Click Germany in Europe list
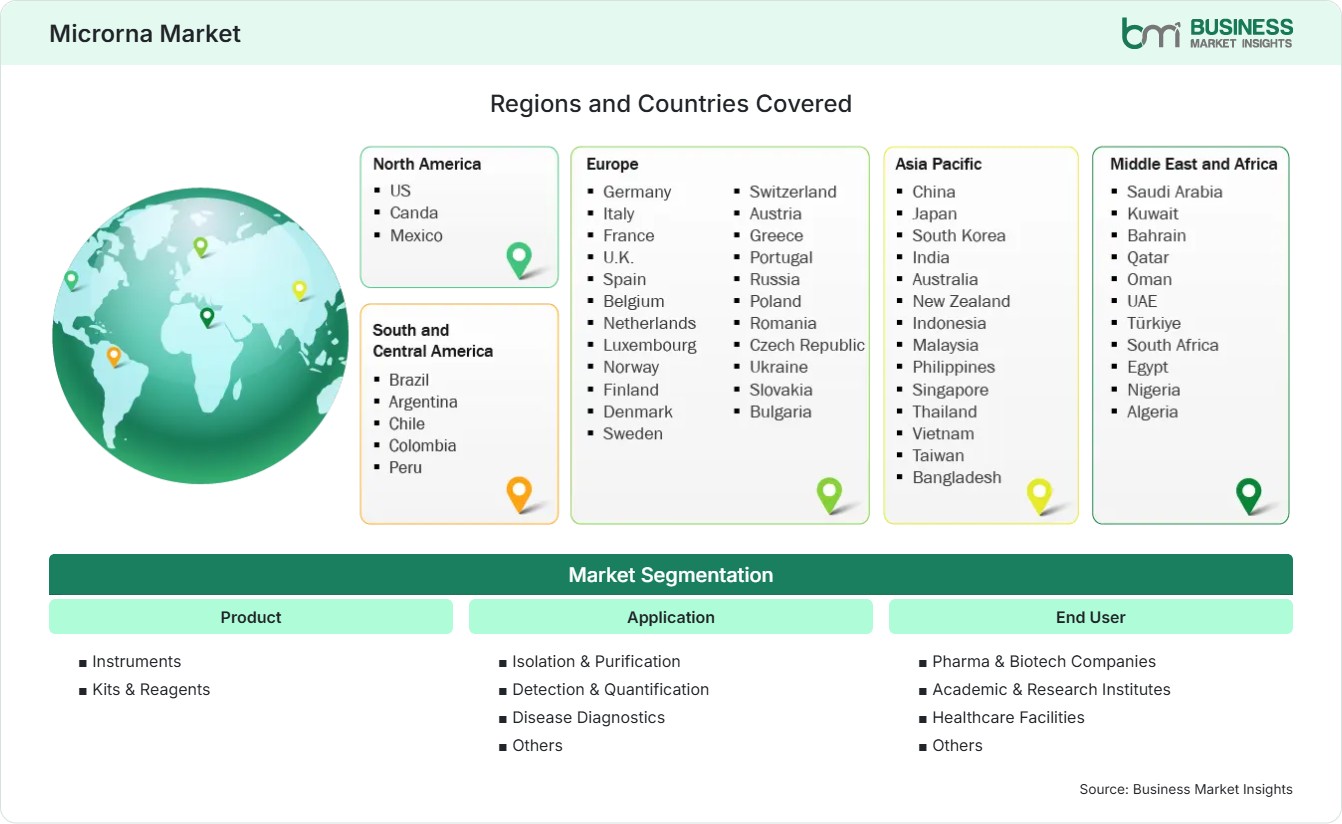The image size is (1342, 824). 637,191
